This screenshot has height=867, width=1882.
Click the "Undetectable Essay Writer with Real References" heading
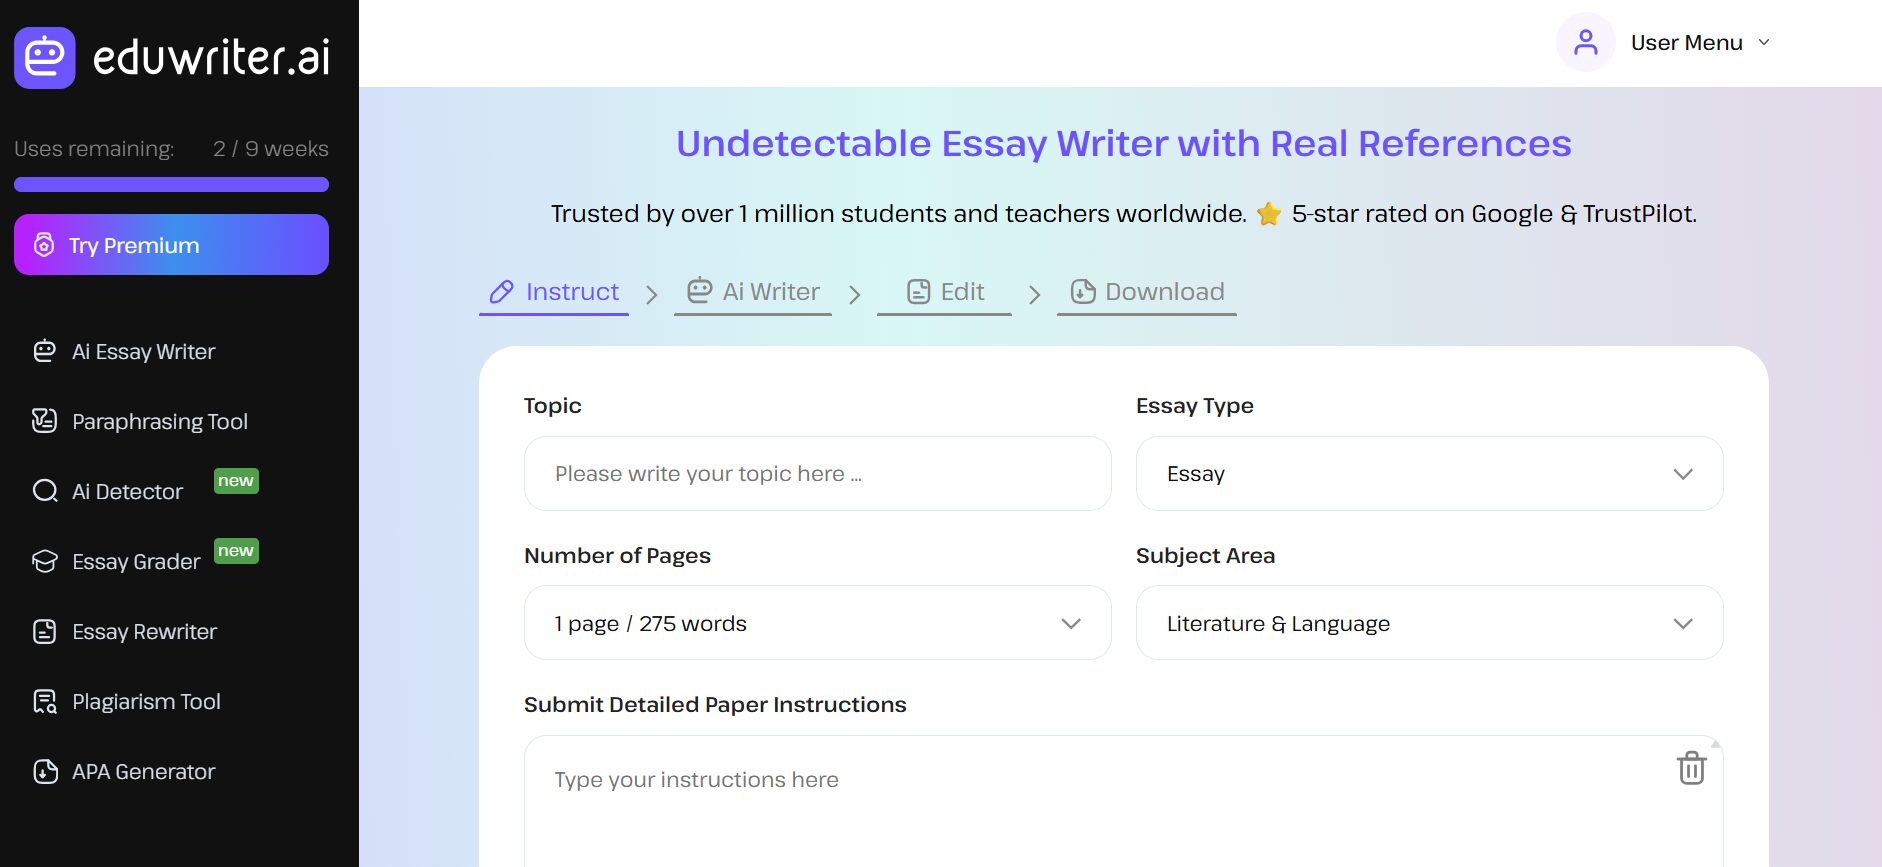click(1123, 144)
